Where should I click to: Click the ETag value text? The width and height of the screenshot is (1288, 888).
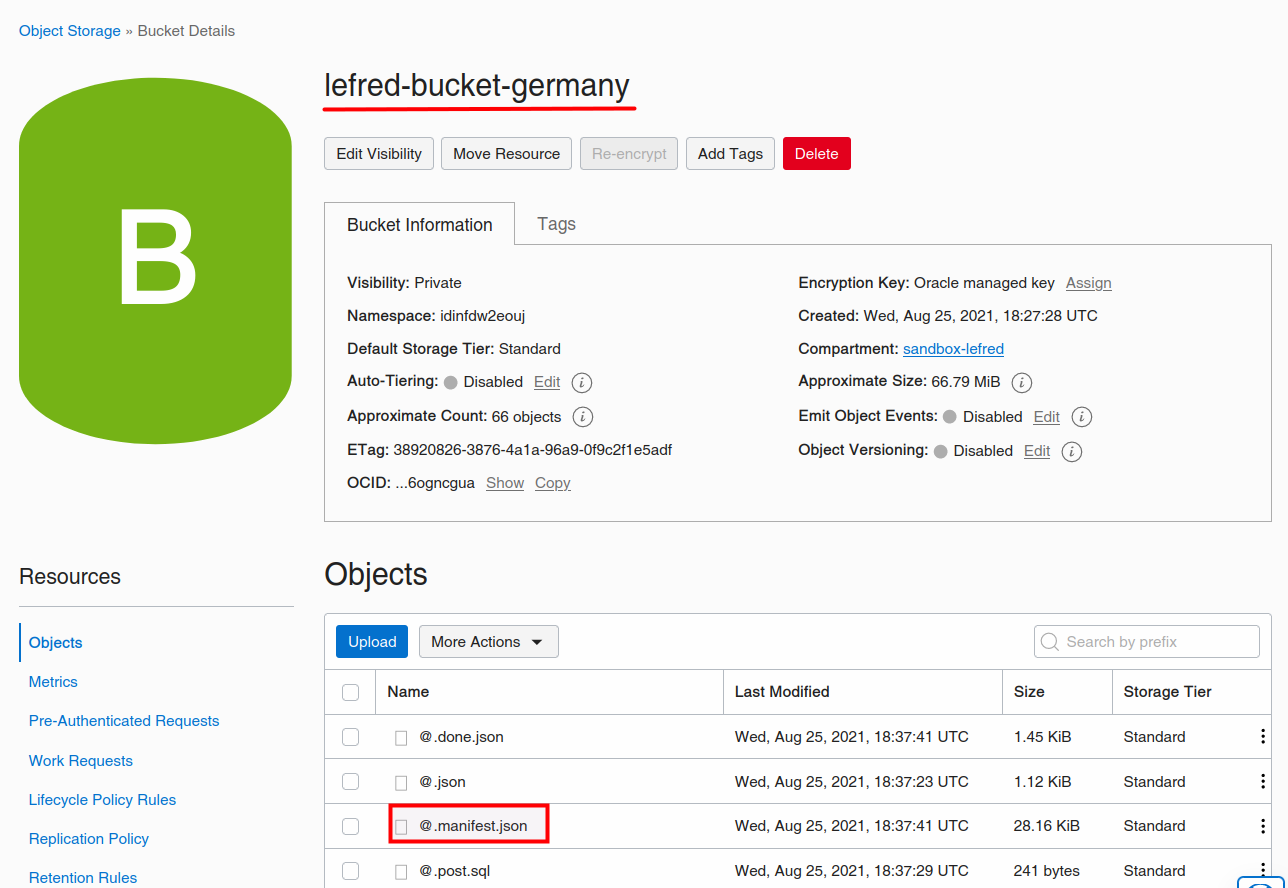(532, 450)
